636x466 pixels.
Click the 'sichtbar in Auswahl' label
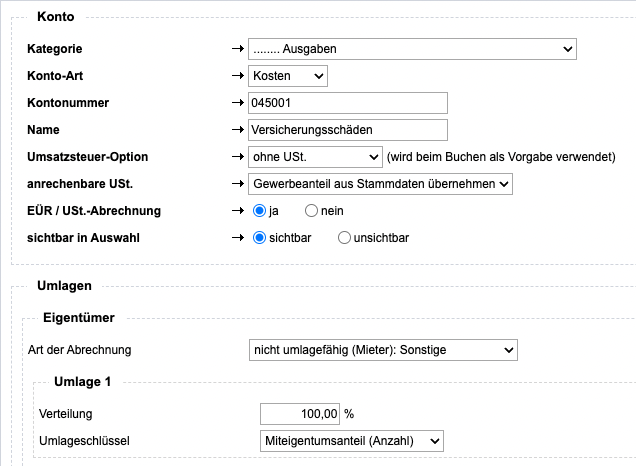pyautogui.click(x=84, y=238)
